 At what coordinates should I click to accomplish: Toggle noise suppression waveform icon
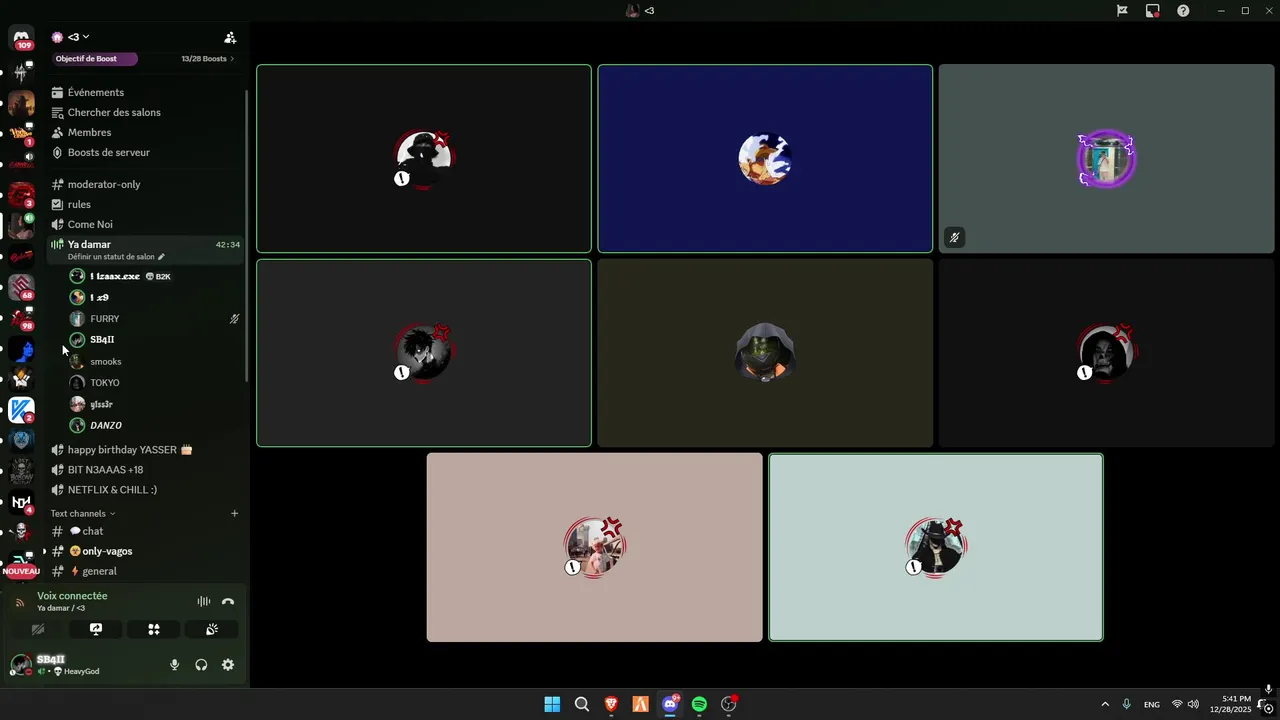click(x=204, y=601)
